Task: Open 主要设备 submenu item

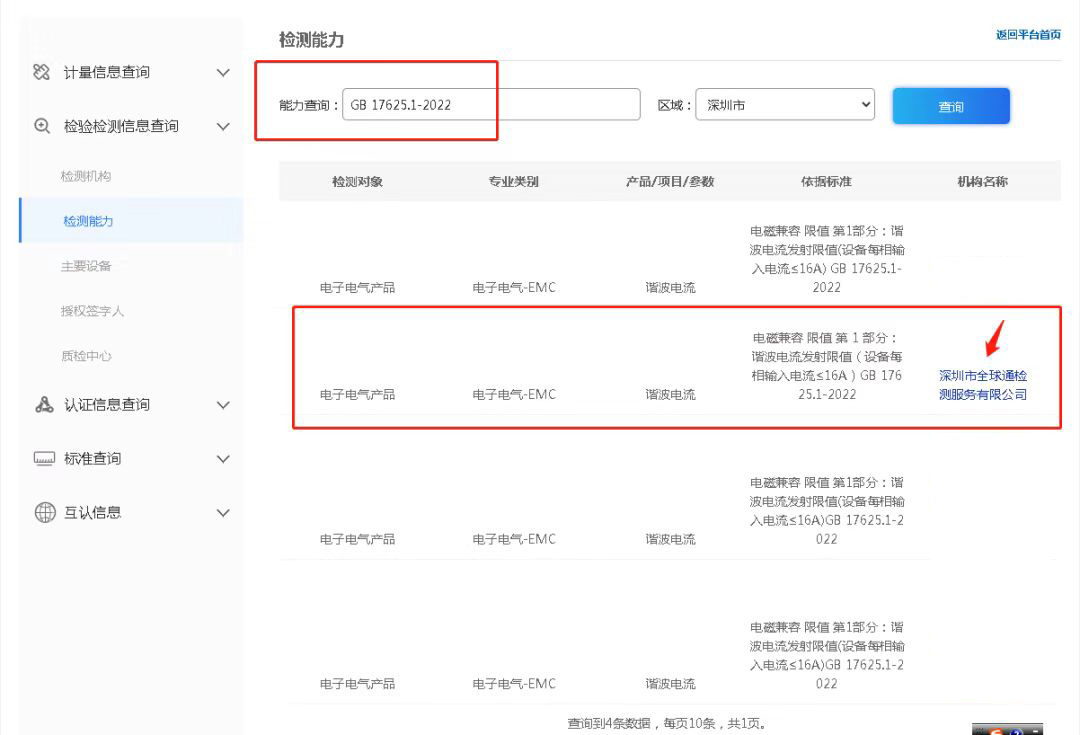Action: point(86,266)
